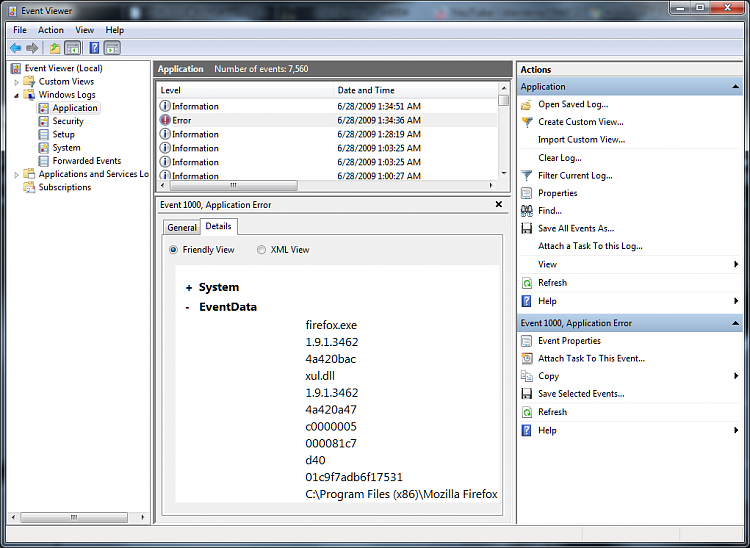Viewport: 750px width, 548px height.
Task: Select event row 6/28/2009 1:34:51 AM
Action: [x=328, y=106]
